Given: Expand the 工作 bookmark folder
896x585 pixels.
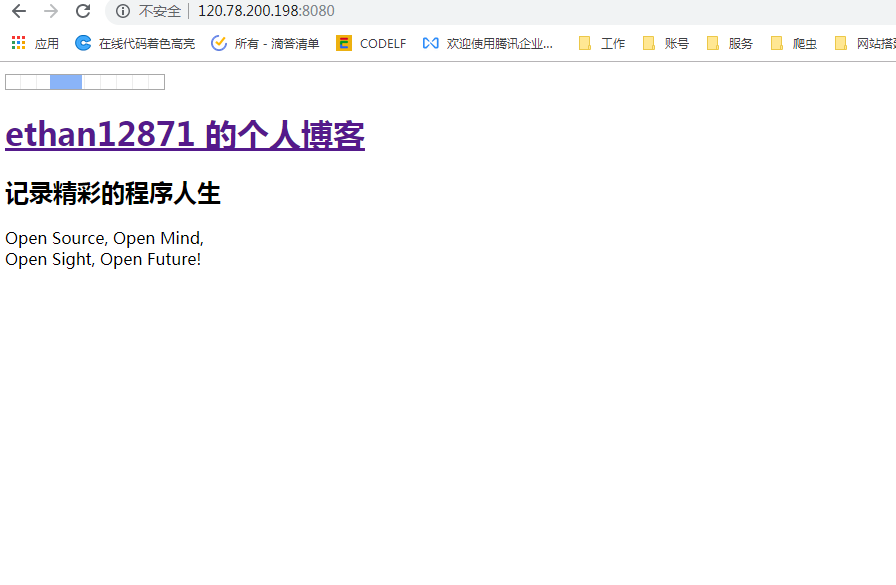Looking at the screenshot, I should pyautogui.click(x=602, y=43).
